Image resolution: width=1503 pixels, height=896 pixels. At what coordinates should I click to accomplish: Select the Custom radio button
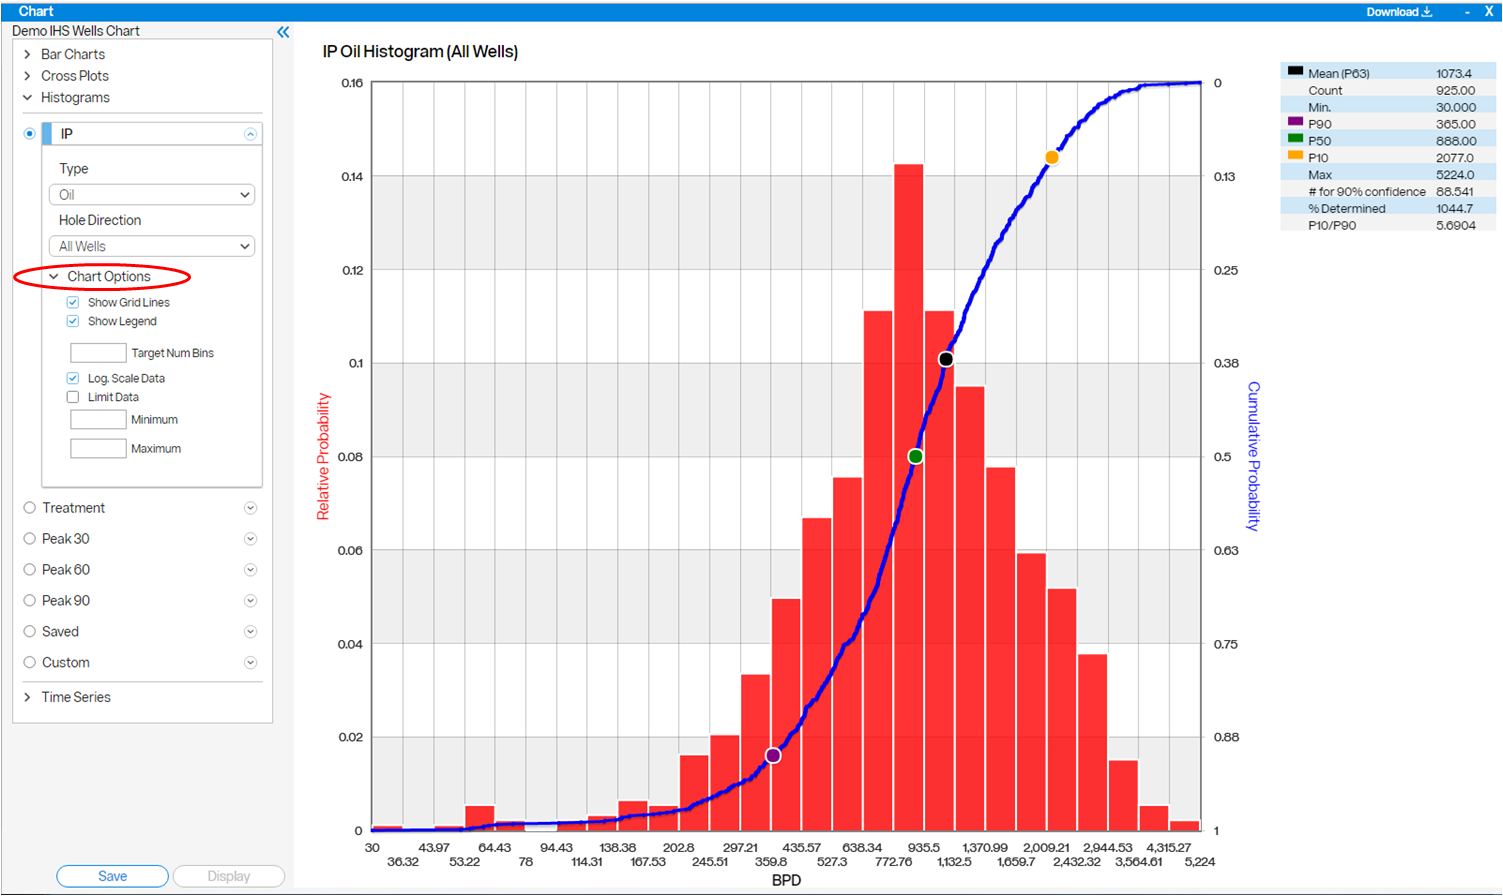tap(30, 663)
